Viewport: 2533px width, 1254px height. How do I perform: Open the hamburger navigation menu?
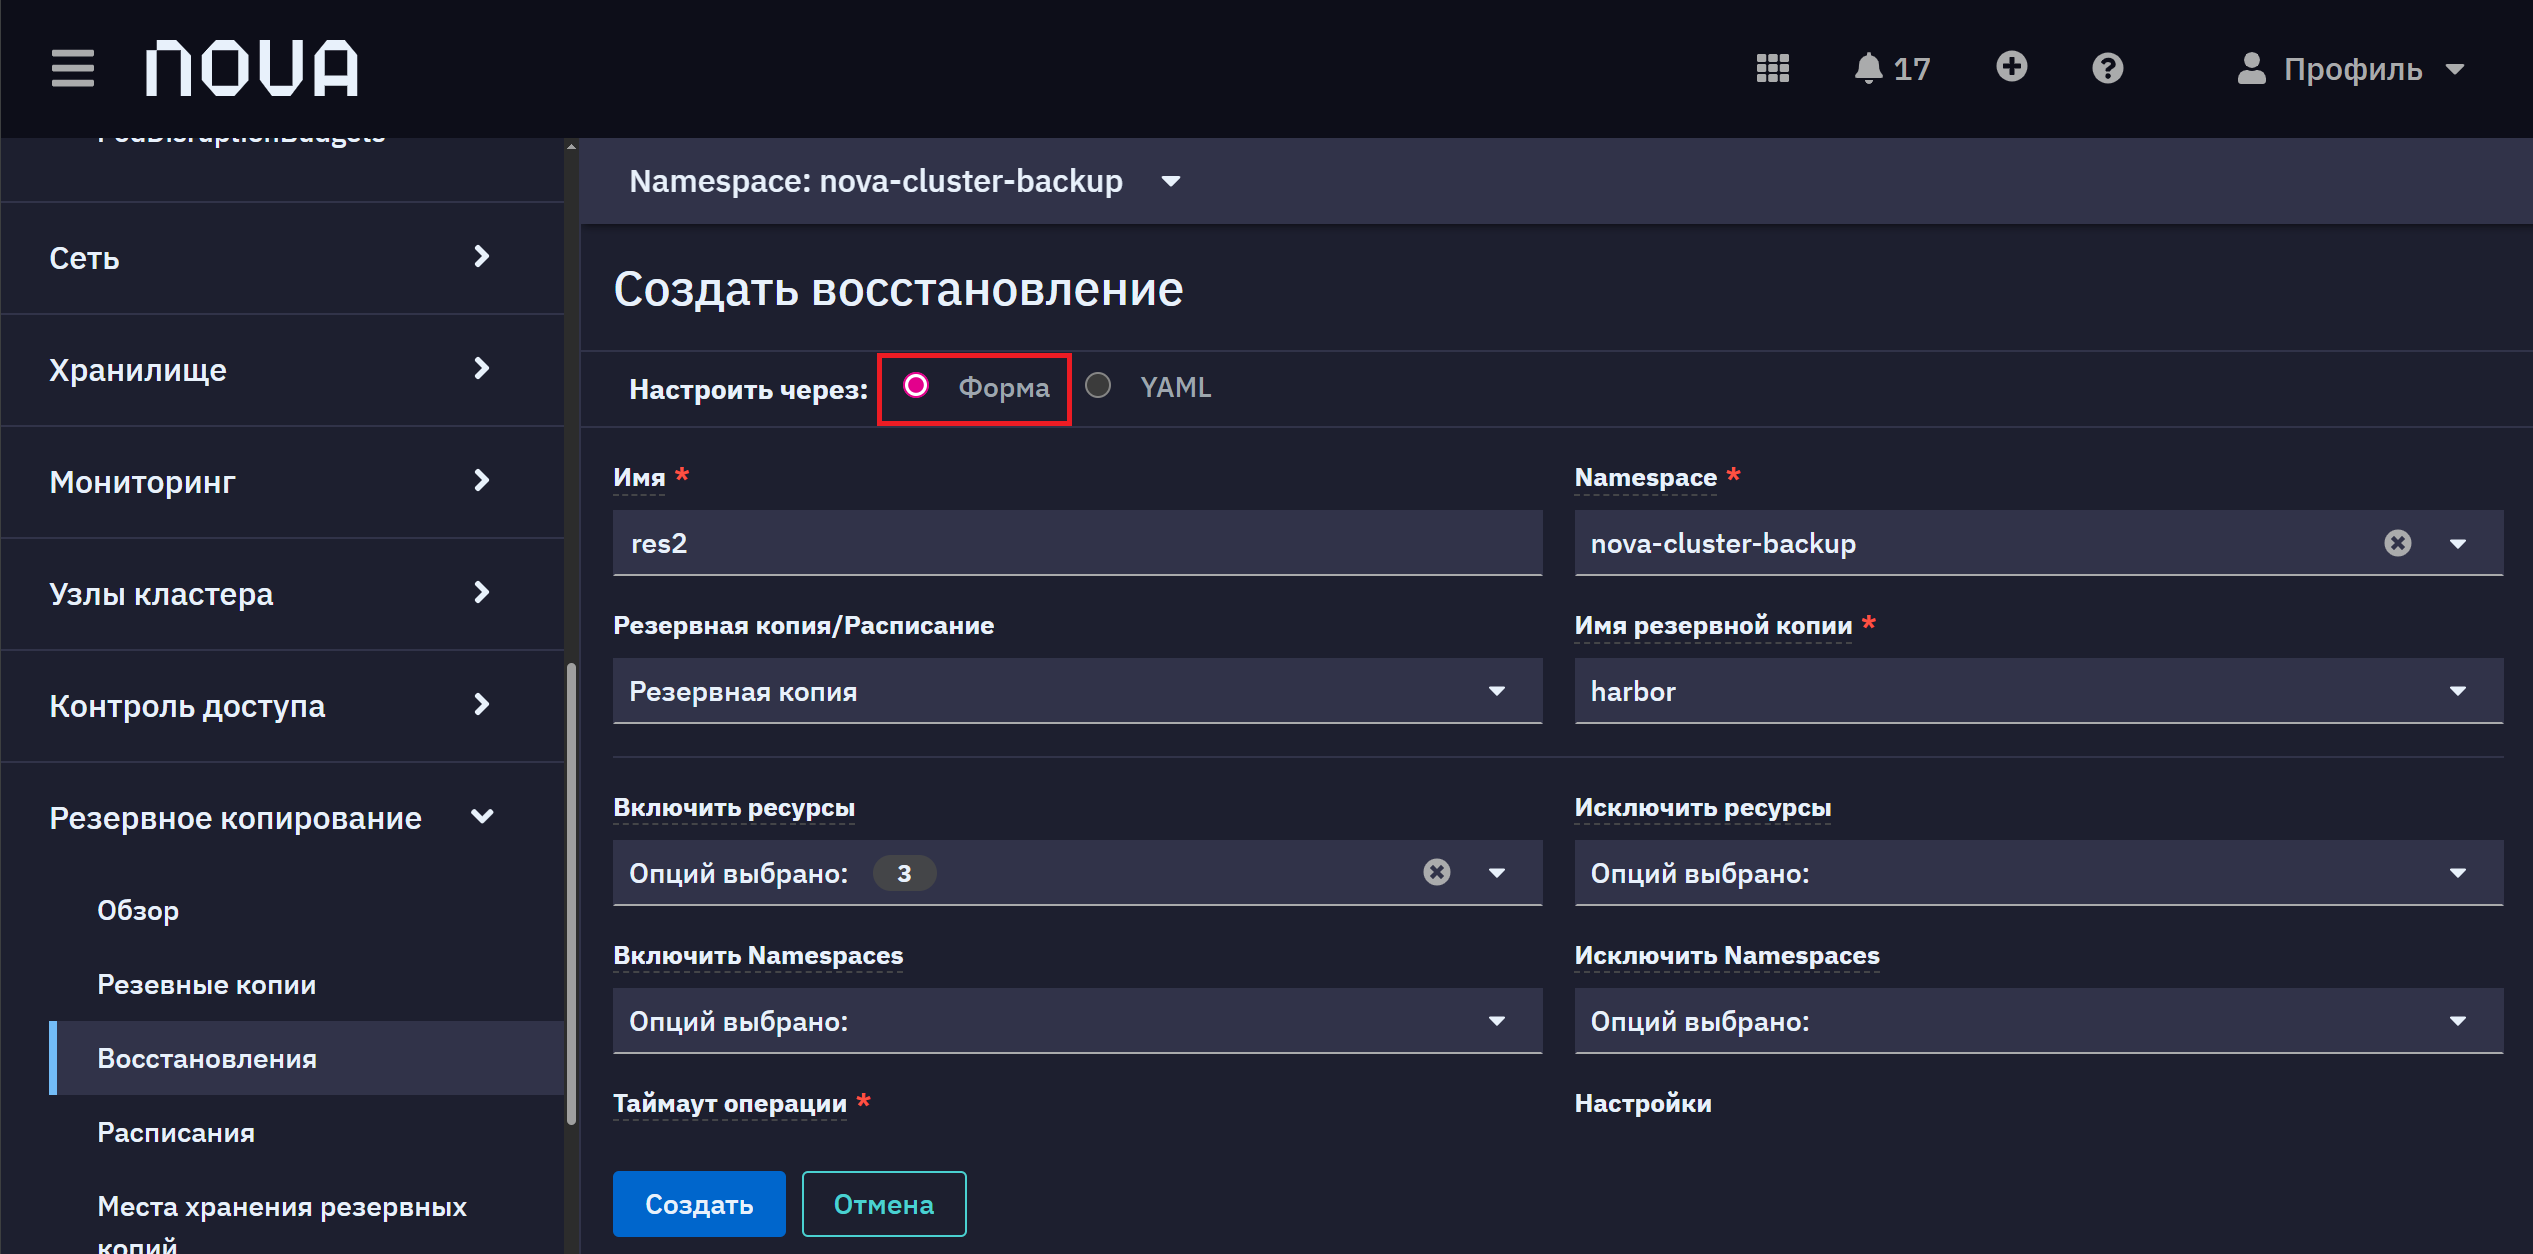pos(72,68)
